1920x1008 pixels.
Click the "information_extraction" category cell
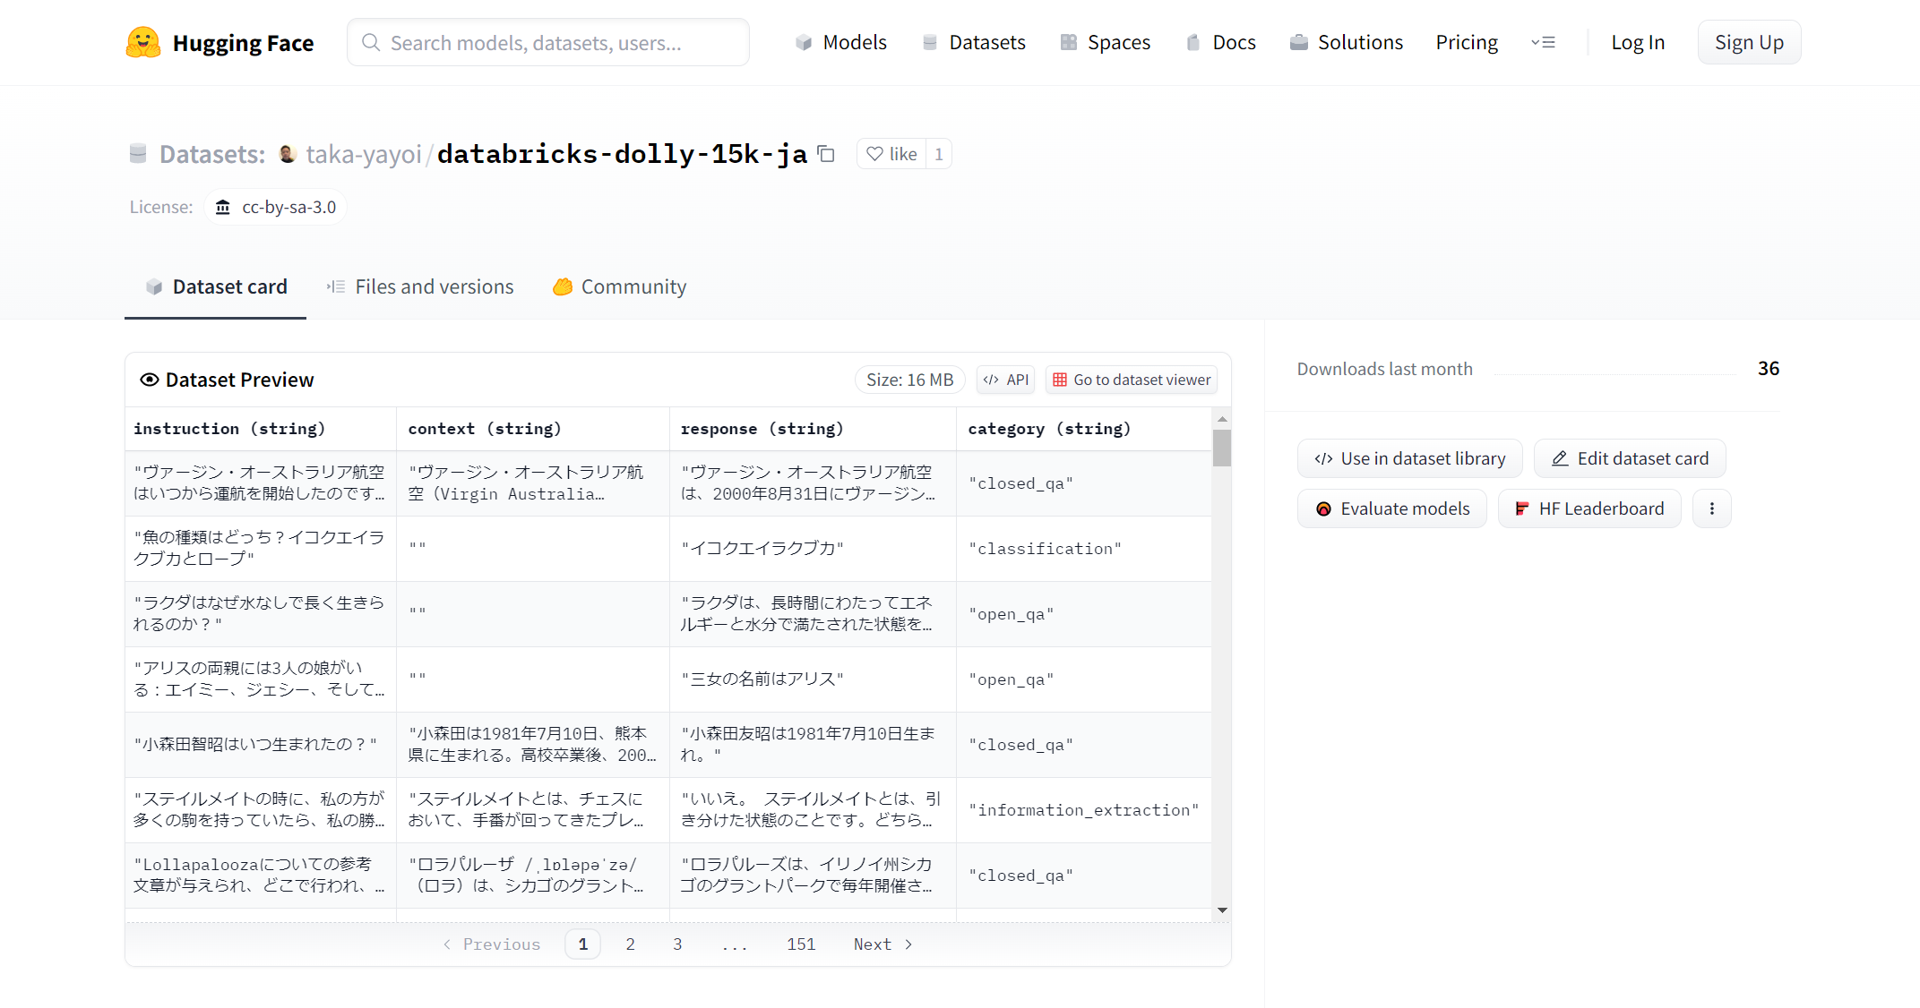pos(1084,810)
